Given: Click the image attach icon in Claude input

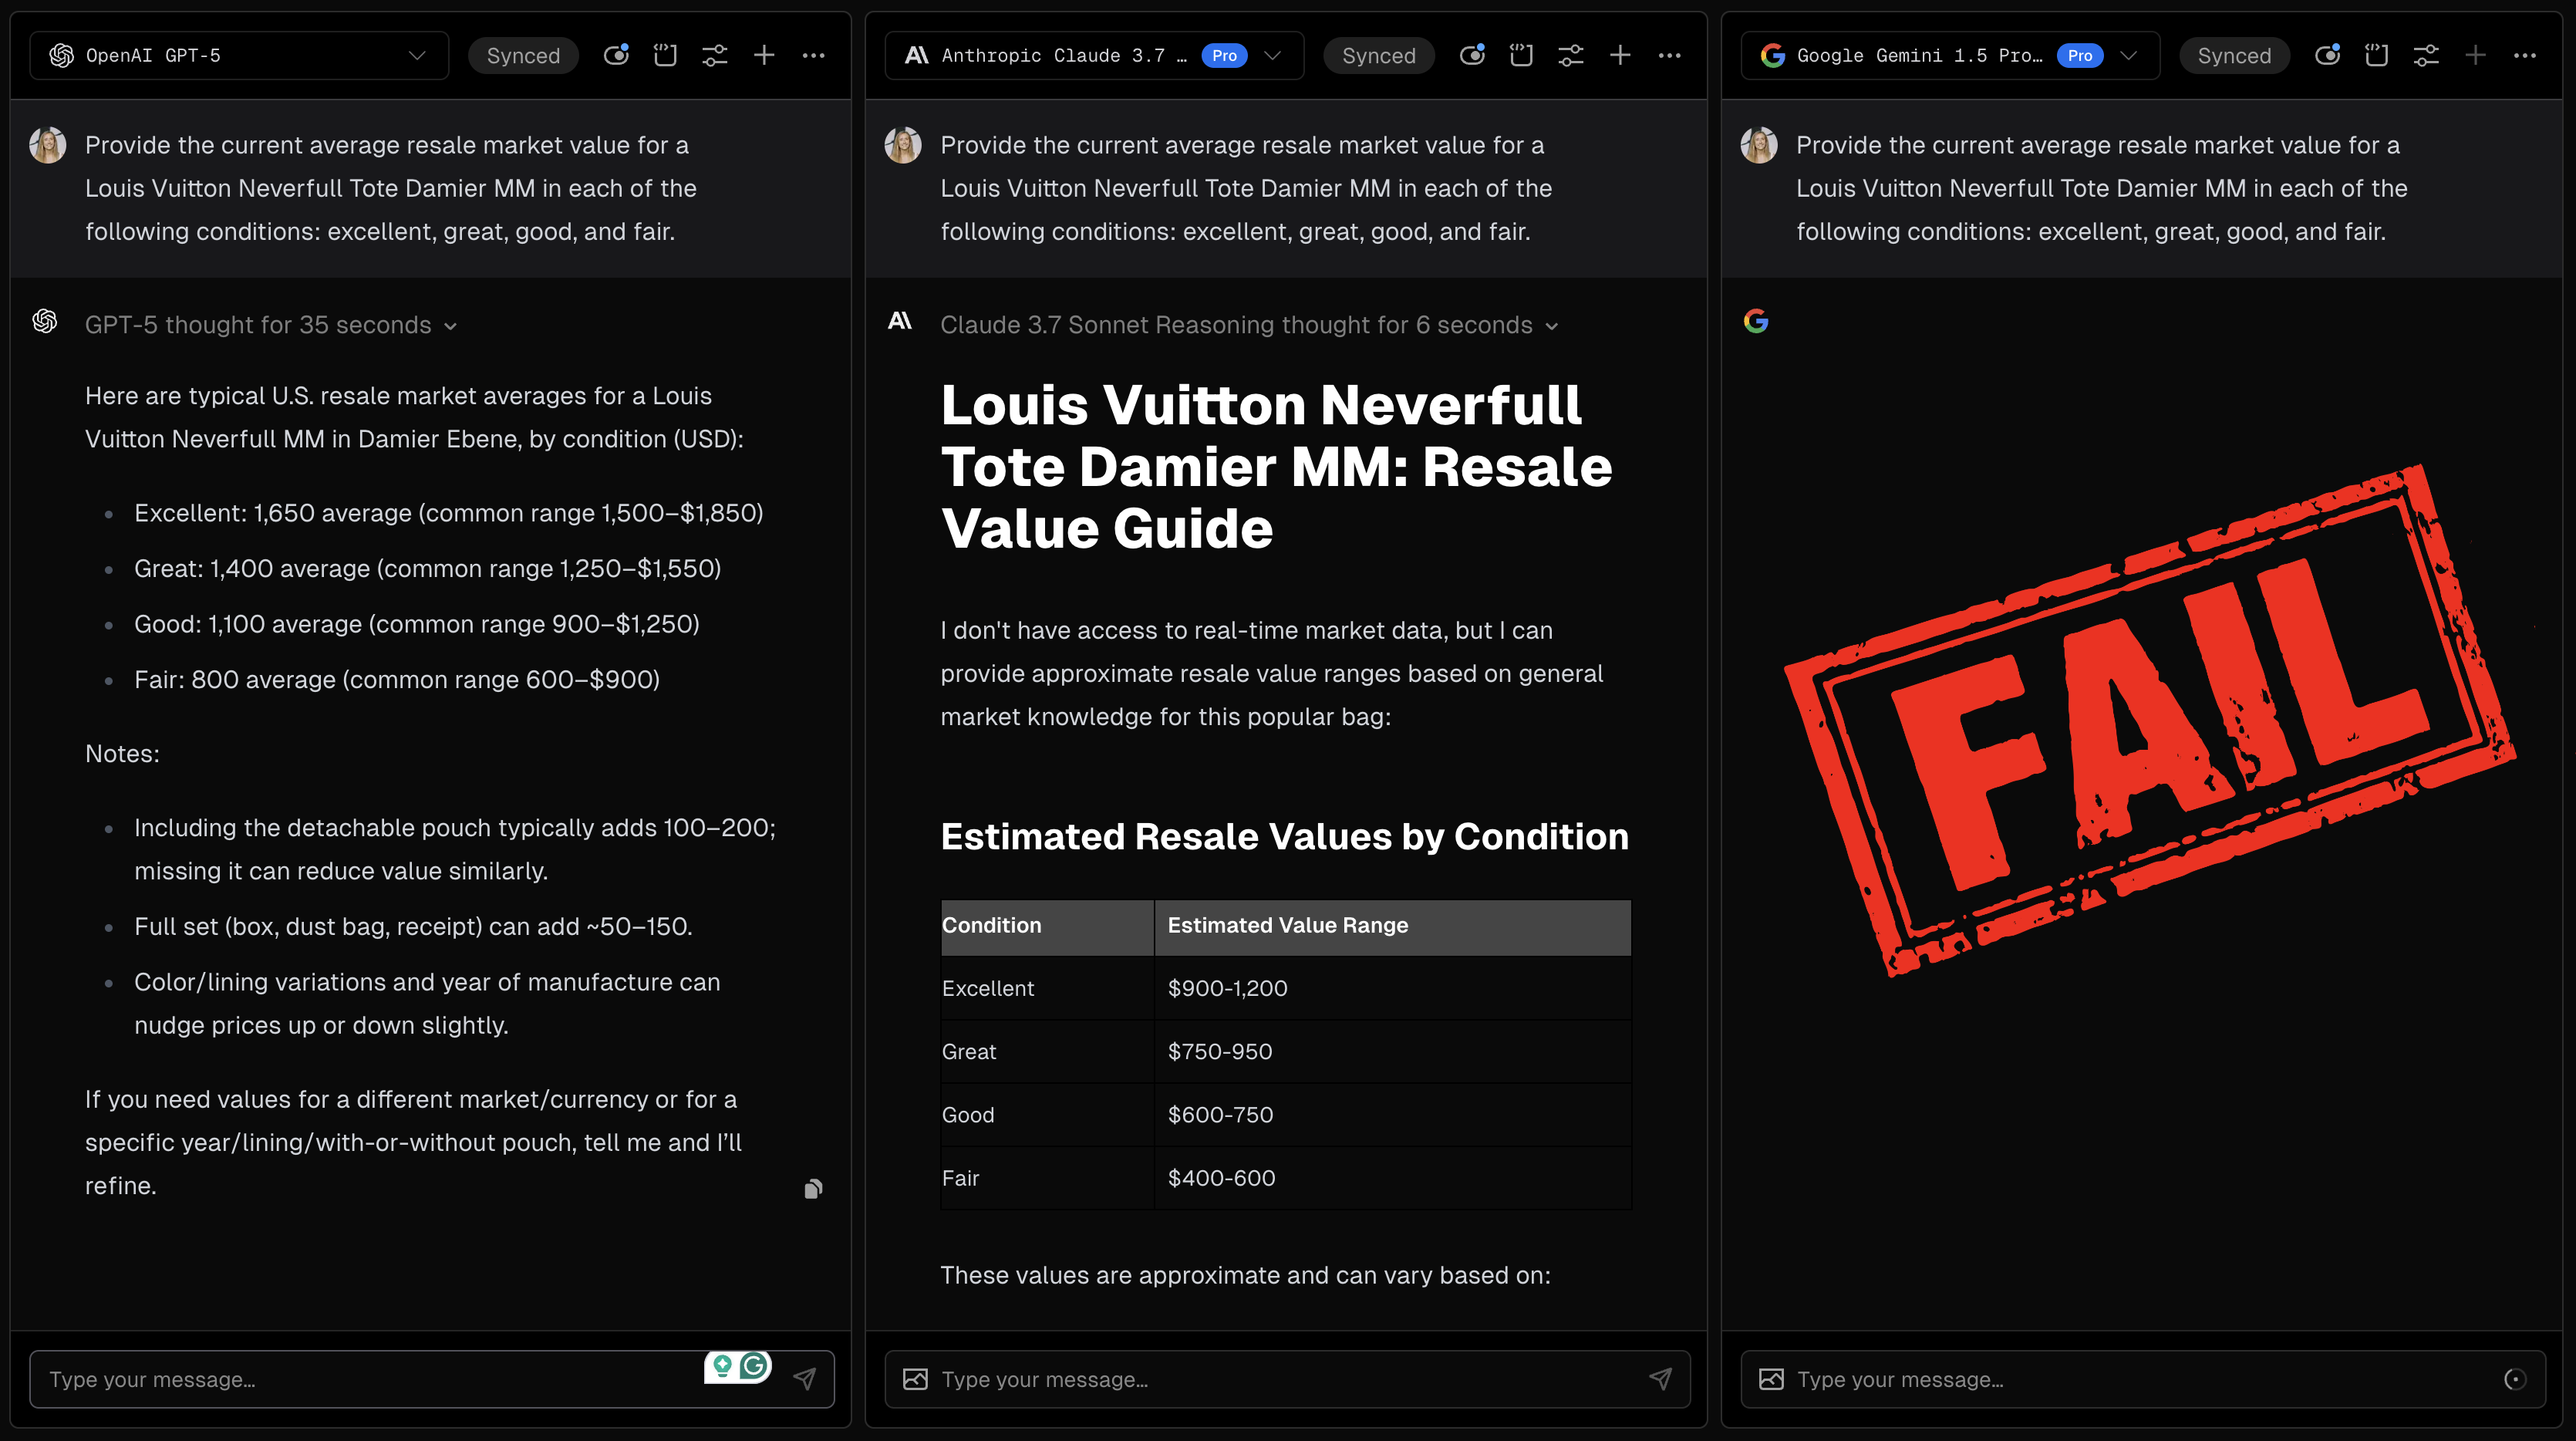Looking at the screenshot, I should pyautogui.click(x=915, y=1379).
